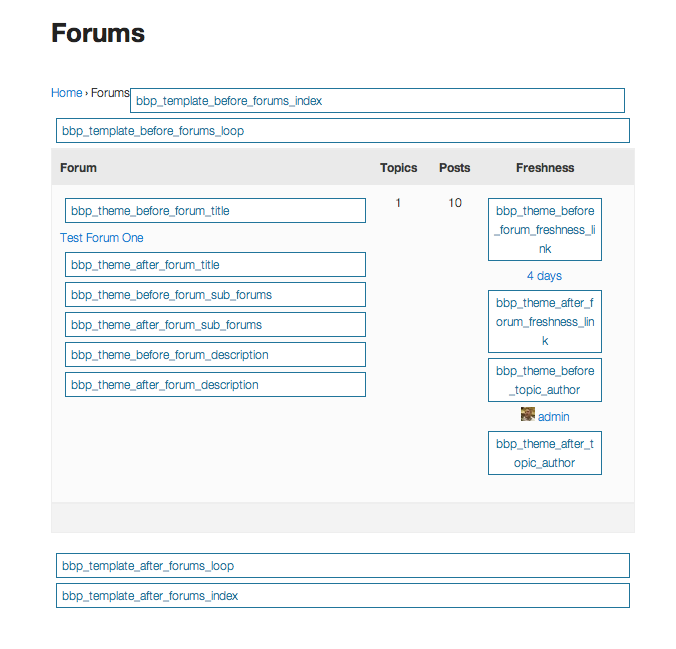Image resolution: width=676 pixels, height=649 pixels.
Task: Click the bbp_template_after_forums_loop hook box
Action: [x=343, y=565]
